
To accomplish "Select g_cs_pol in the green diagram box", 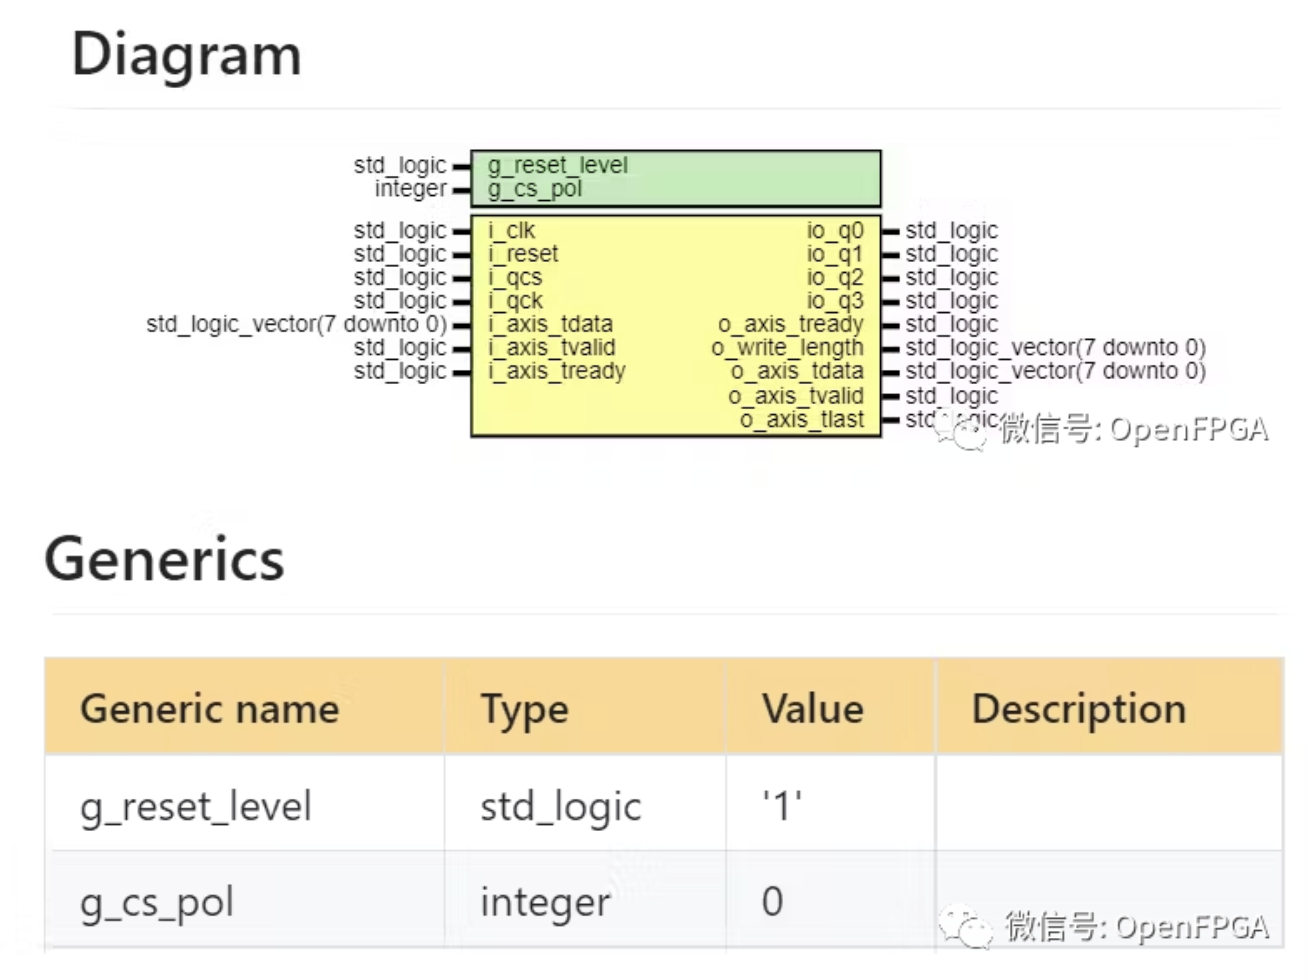I will click(x=535, y=189).
